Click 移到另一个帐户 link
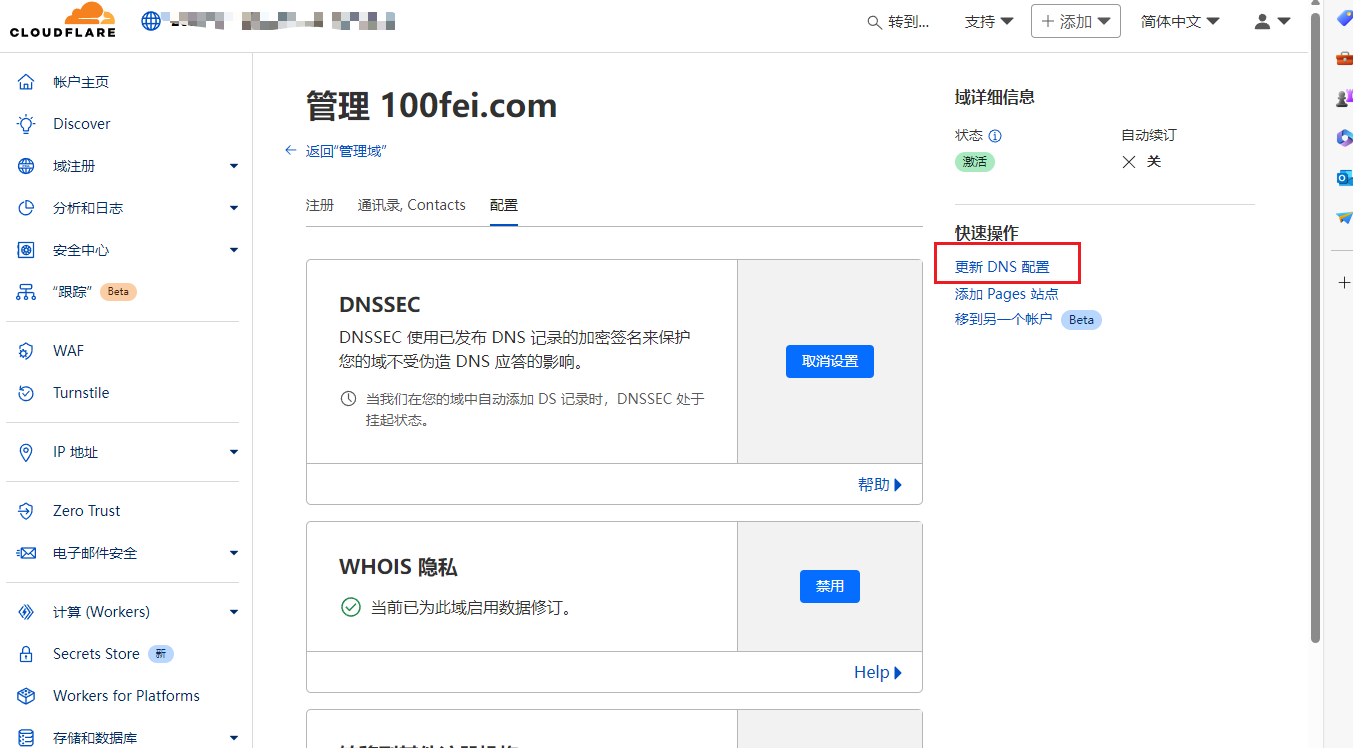This screenshot has width=1353, height=748. click(1004, 319)
